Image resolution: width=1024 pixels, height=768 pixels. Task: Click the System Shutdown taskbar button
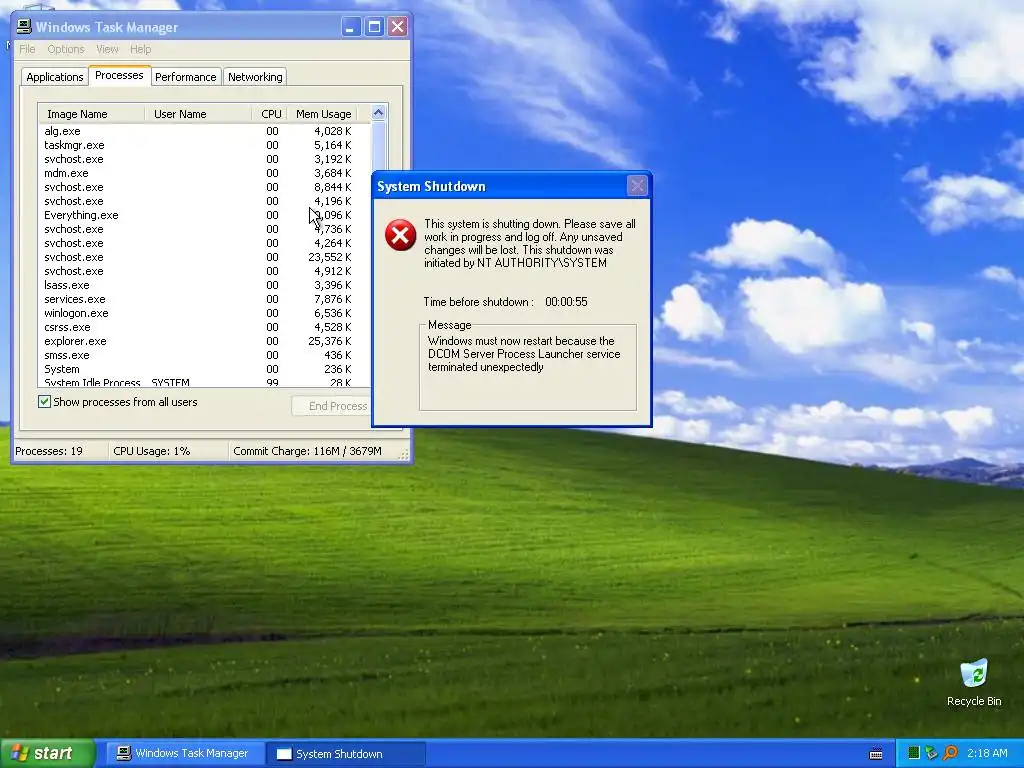pos(346,754)
